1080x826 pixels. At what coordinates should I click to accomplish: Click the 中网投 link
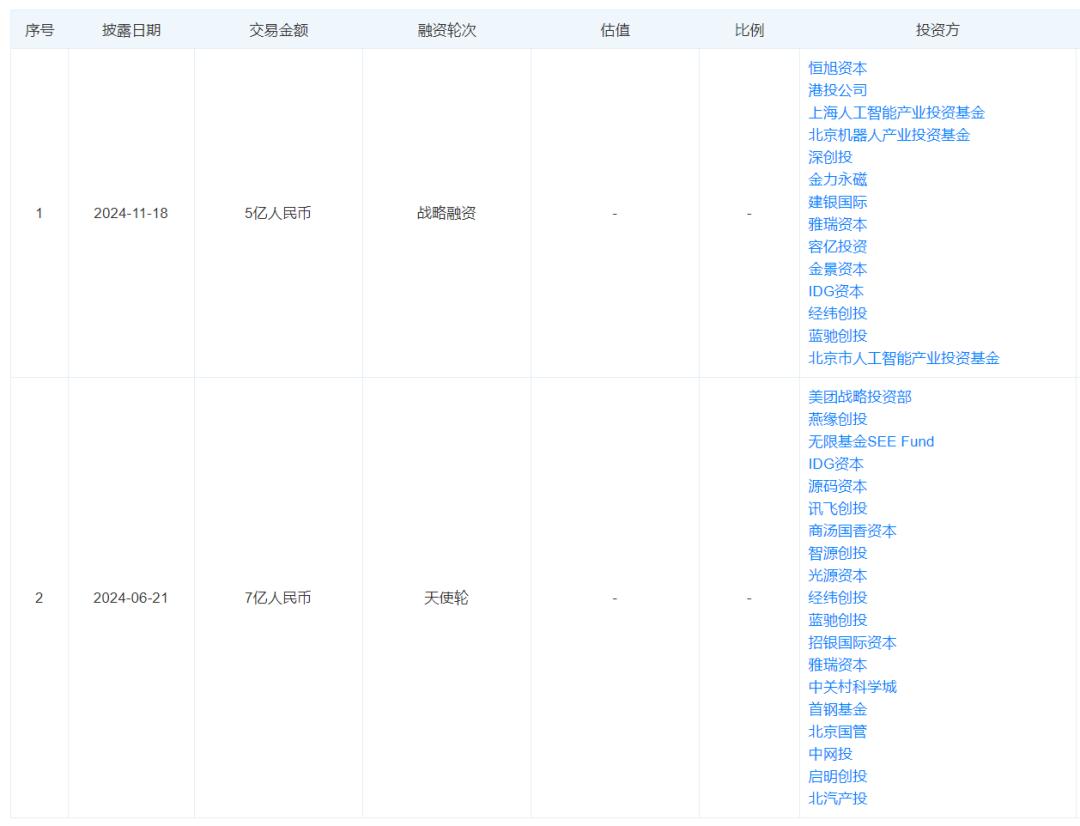tap(830, 754)
